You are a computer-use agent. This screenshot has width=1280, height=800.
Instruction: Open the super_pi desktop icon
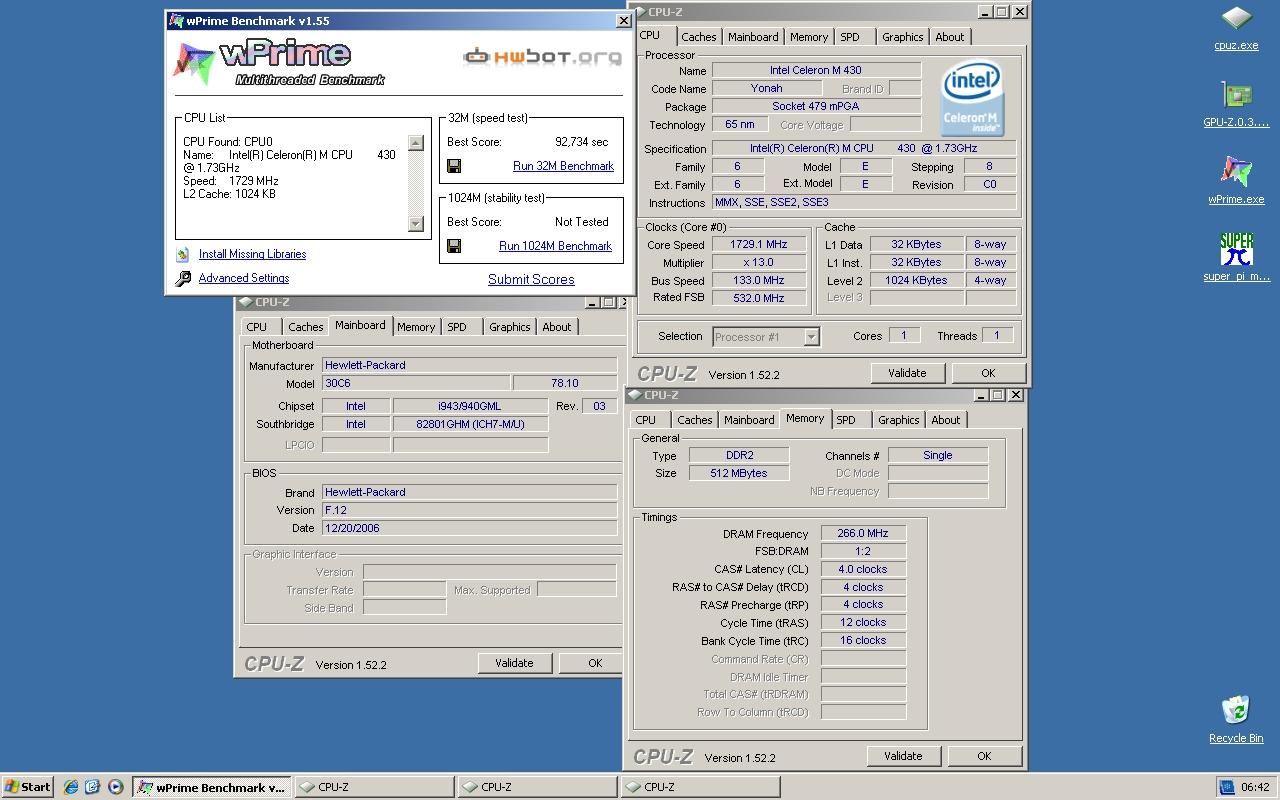click(x=1236, y=258)
